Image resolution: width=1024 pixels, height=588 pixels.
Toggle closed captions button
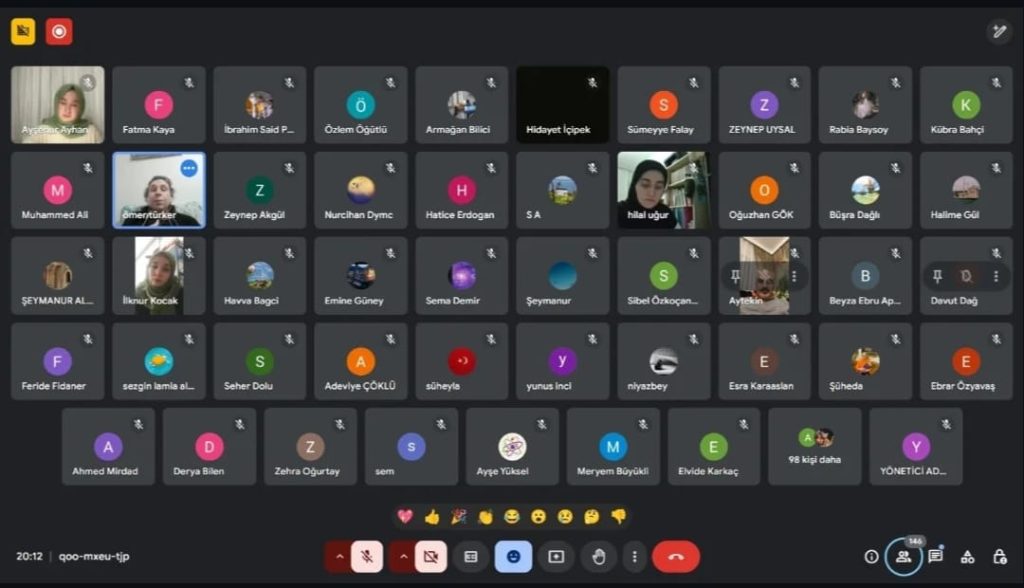[471, 557]
